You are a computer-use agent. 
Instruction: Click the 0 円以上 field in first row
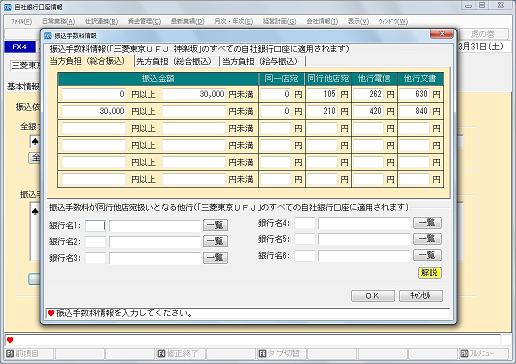tap(94, 94)
